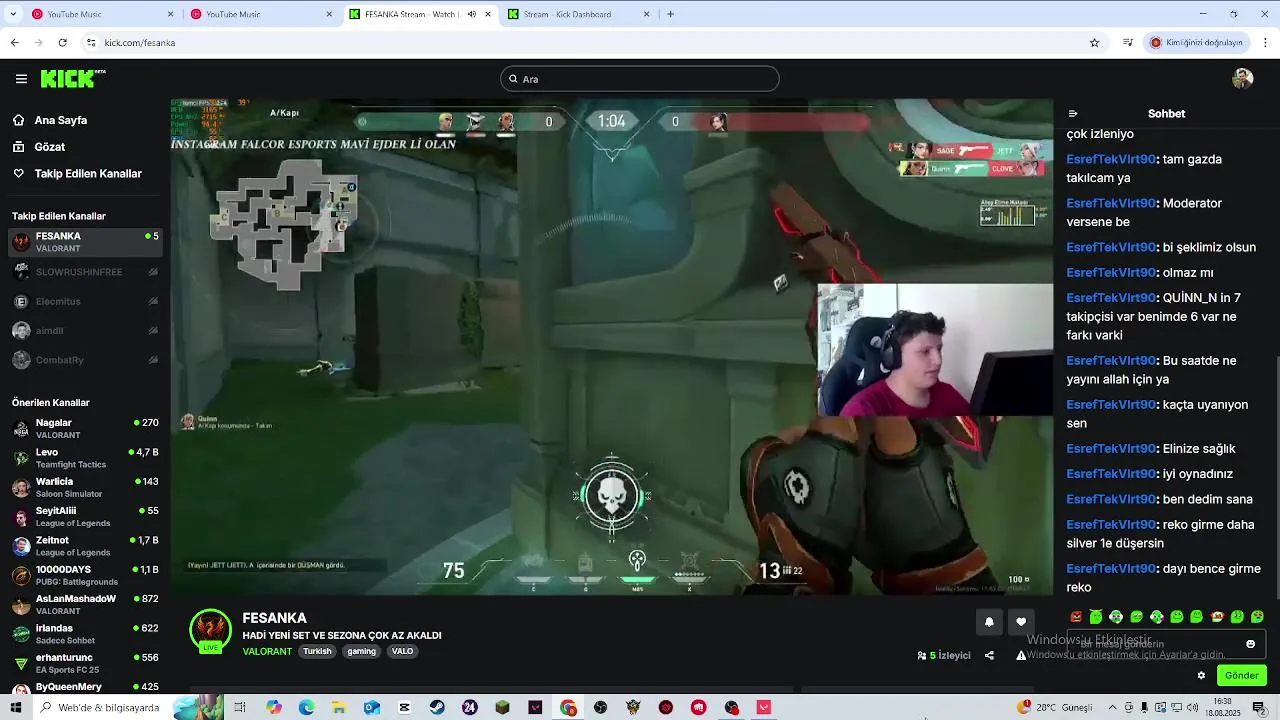Open OBS Studio from the taskbar

(600, 707)
